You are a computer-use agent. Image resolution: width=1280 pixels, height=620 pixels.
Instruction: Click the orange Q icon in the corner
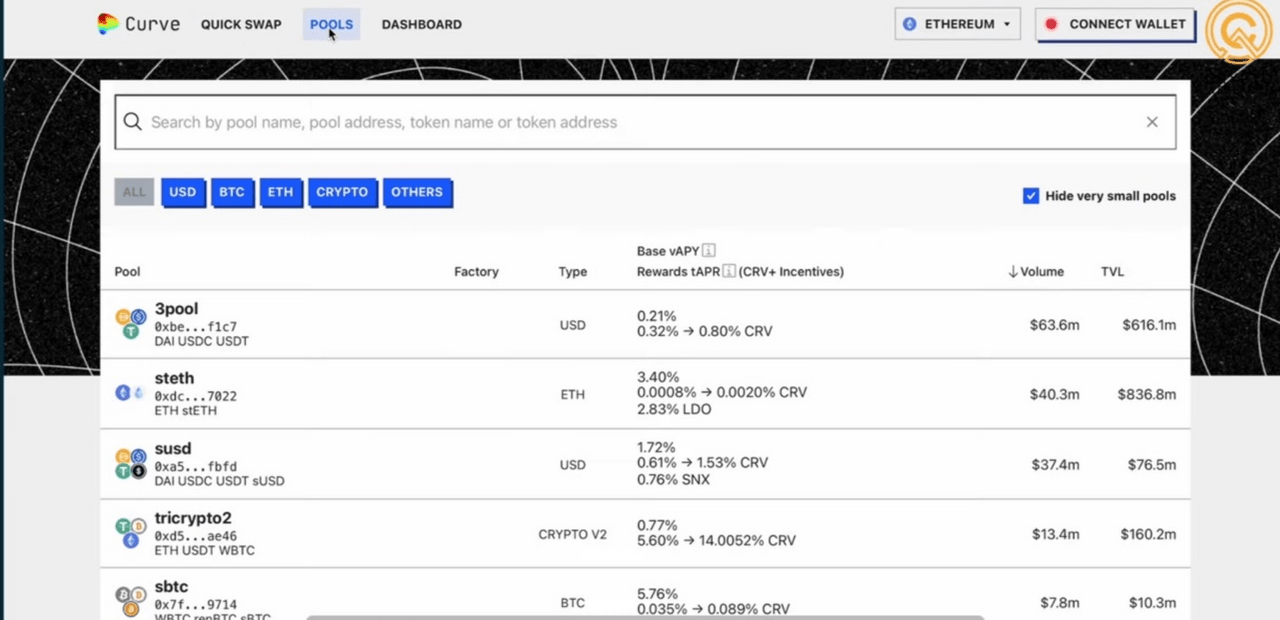(1239, 32)
